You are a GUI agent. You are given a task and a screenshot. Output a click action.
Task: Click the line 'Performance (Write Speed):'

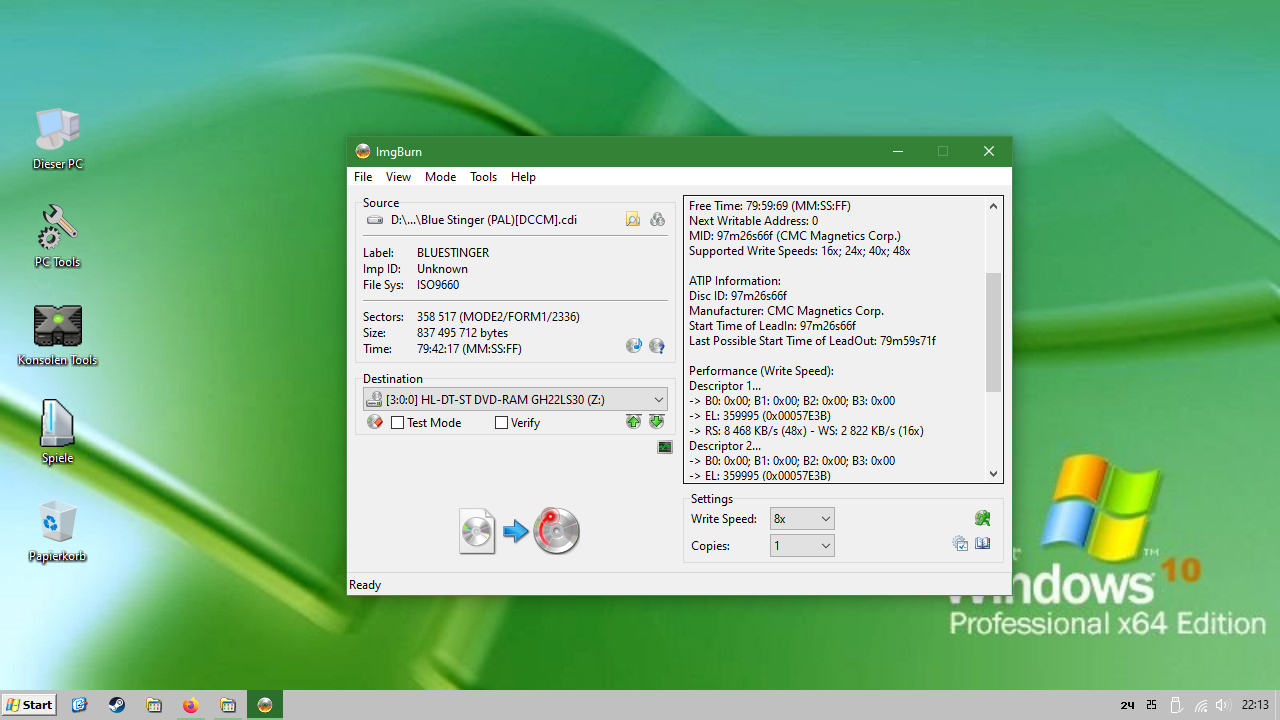click(761, 371)
